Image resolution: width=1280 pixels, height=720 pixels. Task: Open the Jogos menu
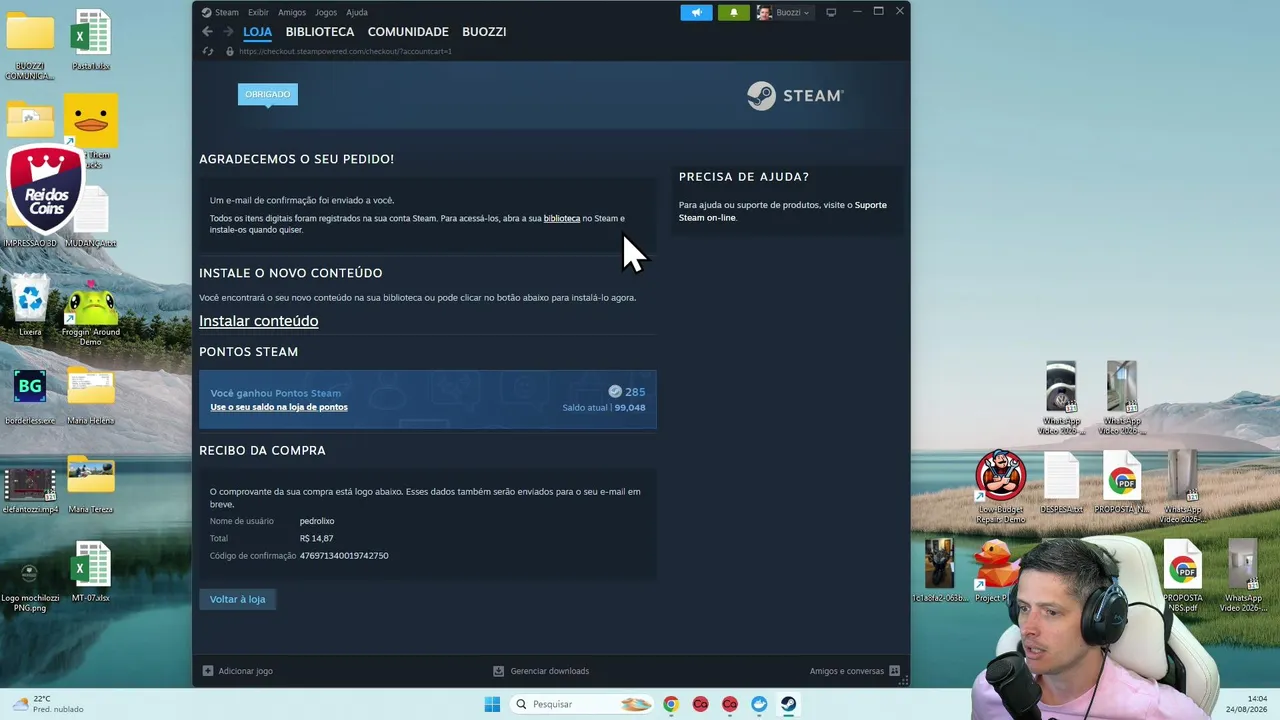[x=326, y=12]
